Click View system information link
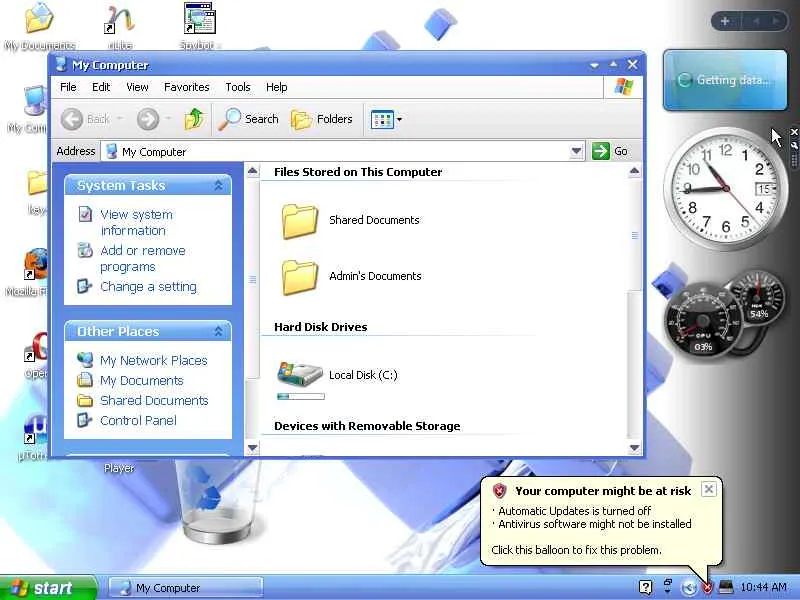 [136, 222]
